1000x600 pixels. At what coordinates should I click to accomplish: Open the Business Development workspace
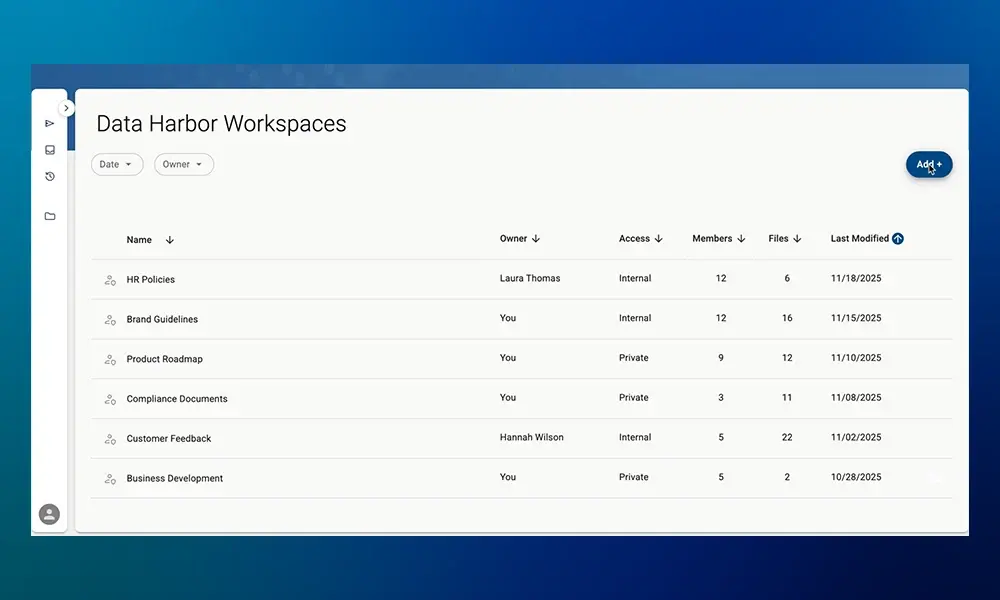(175, 478)
